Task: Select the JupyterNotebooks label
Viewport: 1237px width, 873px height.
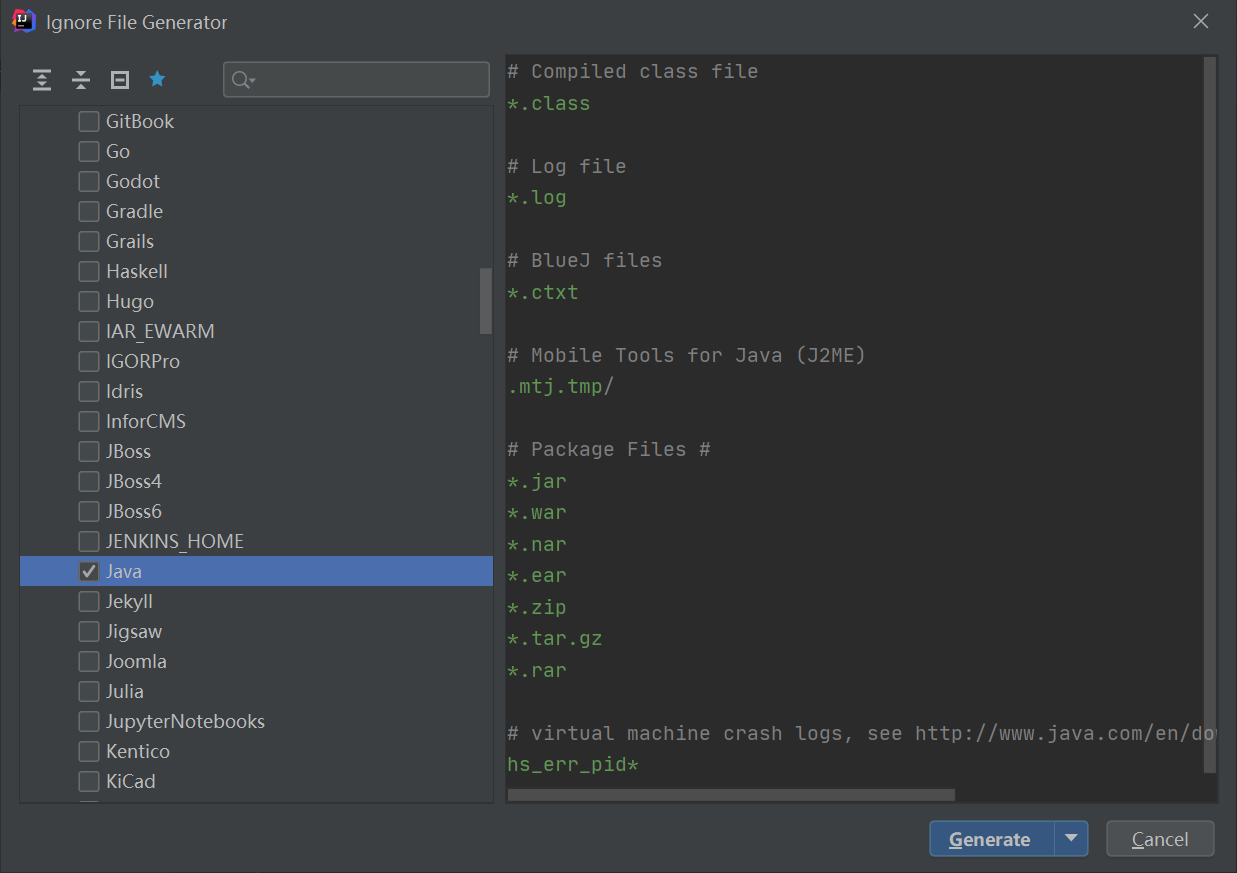Action: [x=185, y=721]
